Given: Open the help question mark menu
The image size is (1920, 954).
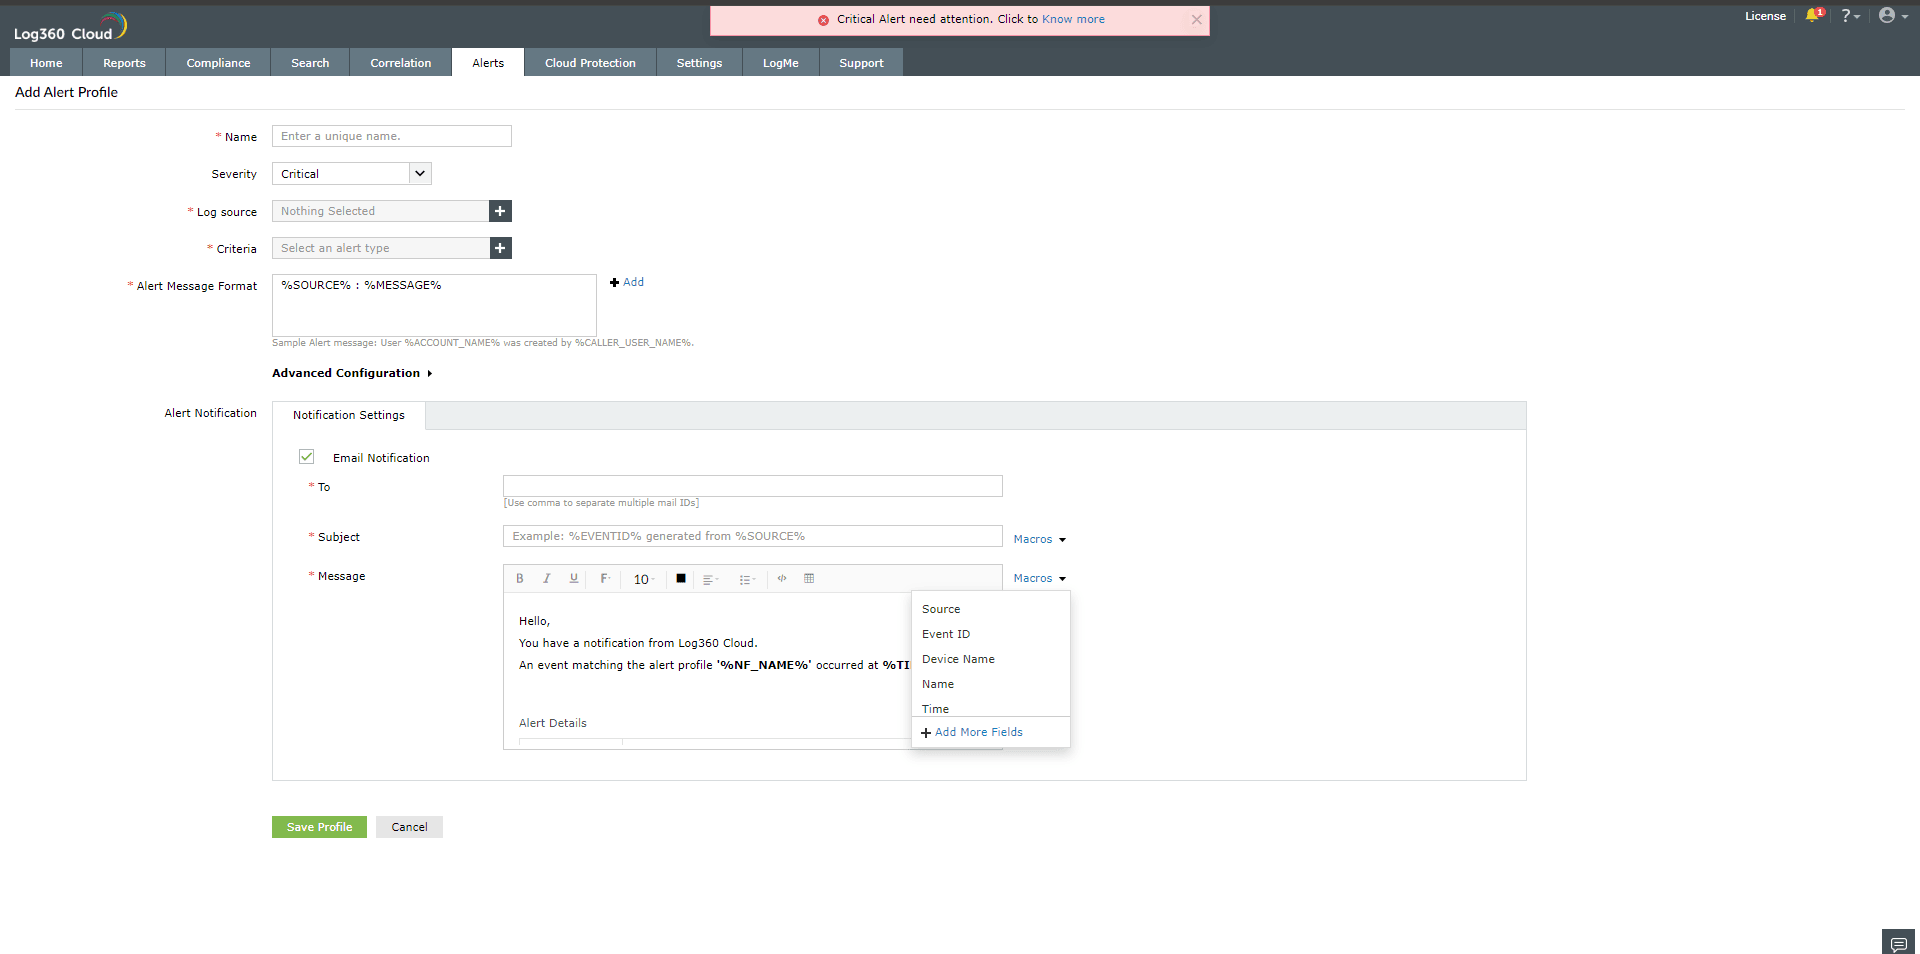Looking at the screenshot, I should [x=1850, y=15].
